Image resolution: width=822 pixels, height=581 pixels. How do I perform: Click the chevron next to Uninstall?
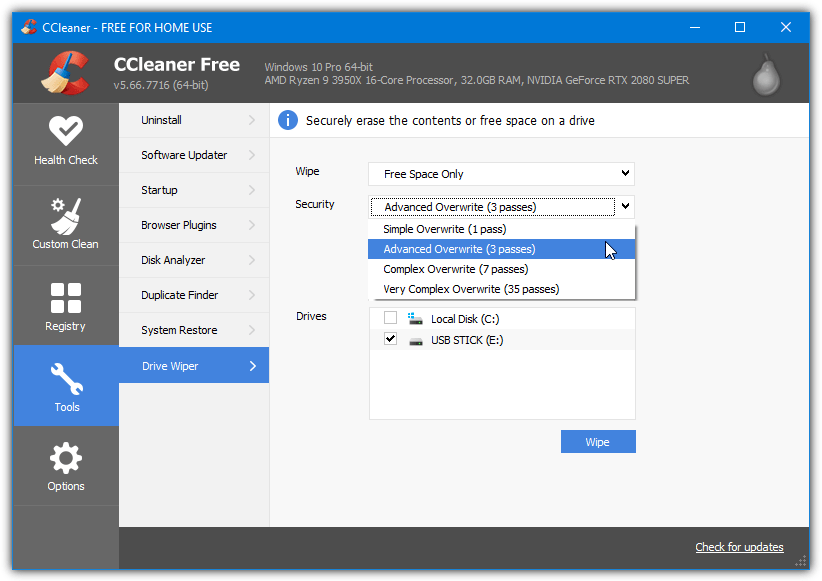252,120
